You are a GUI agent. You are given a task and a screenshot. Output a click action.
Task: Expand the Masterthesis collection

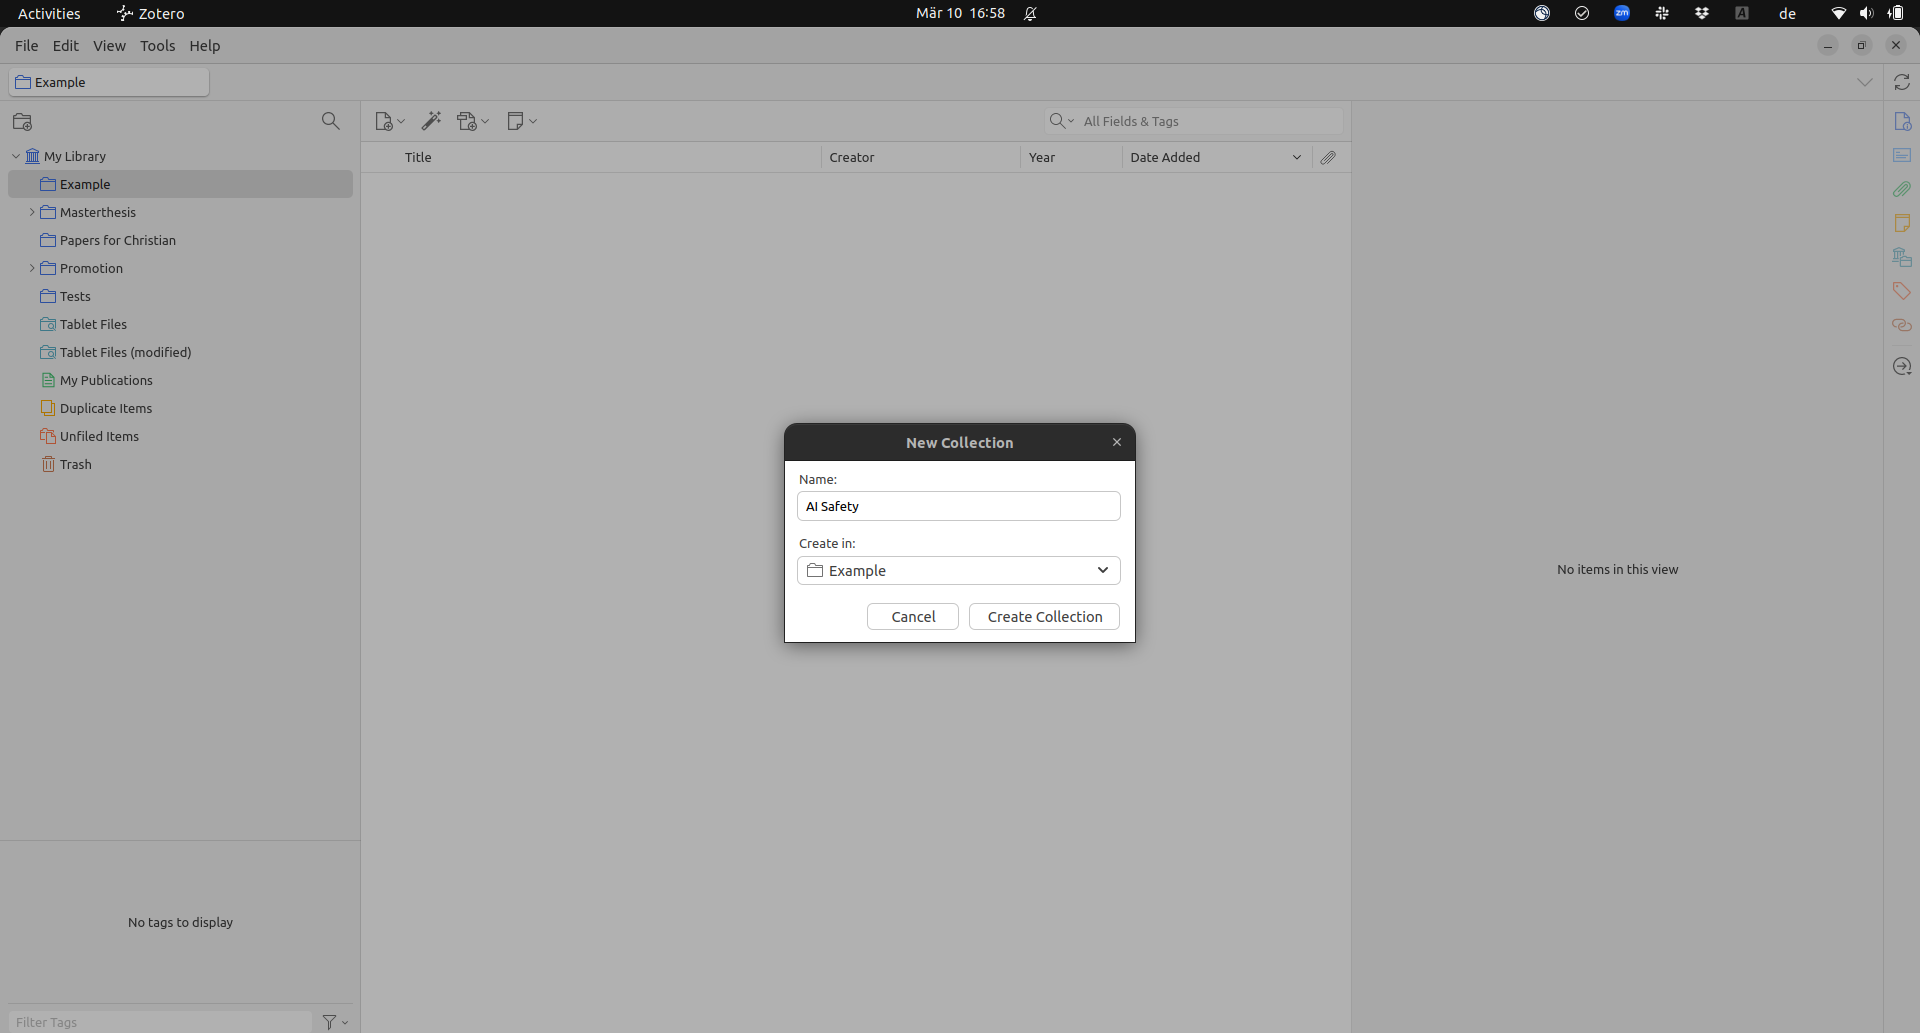32,212
